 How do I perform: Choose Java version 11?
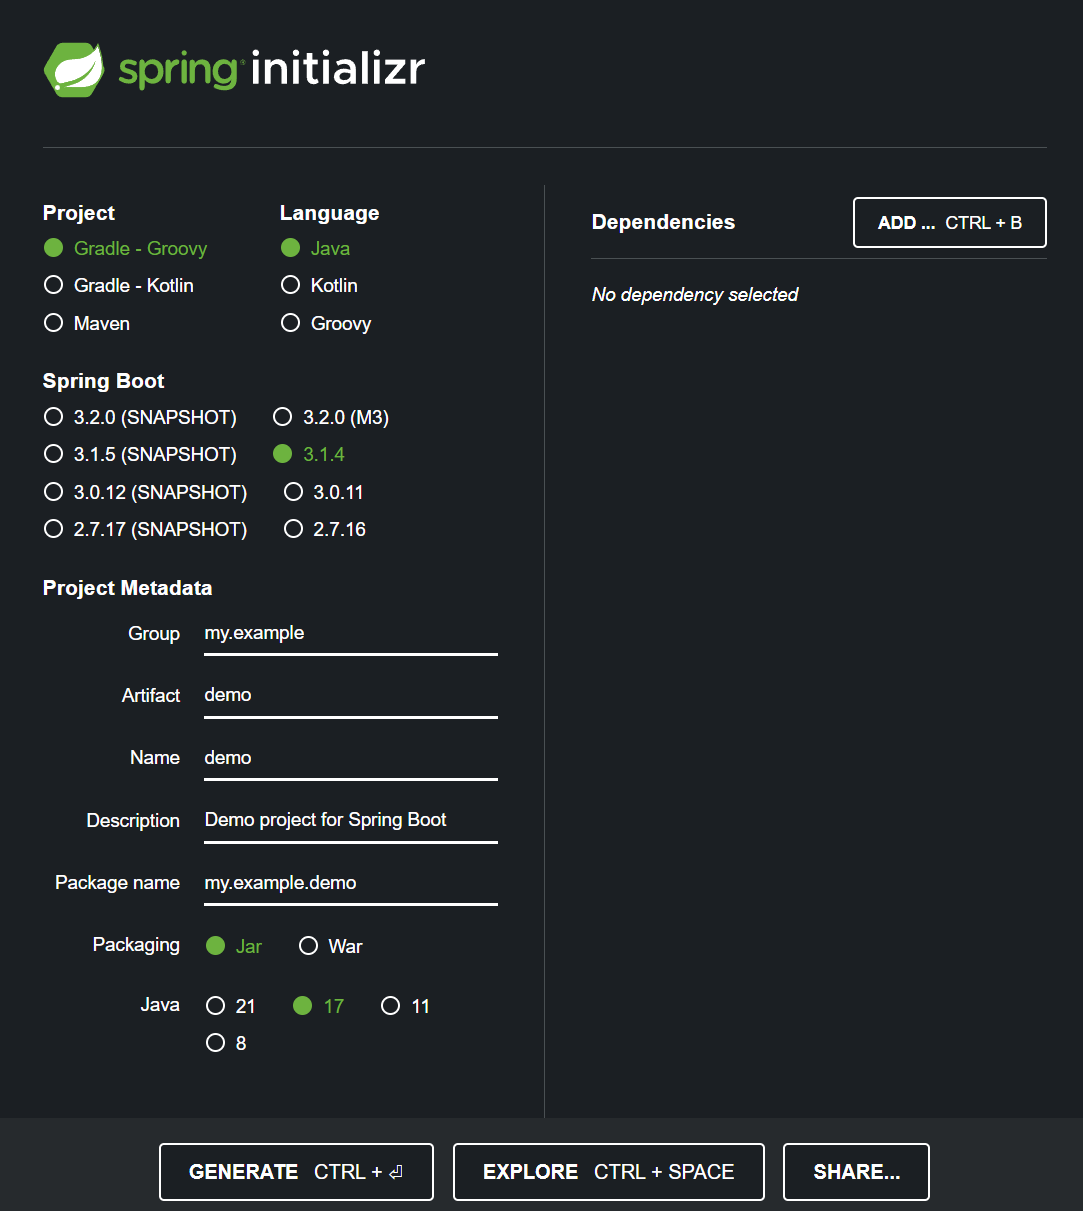point(406,1006)
